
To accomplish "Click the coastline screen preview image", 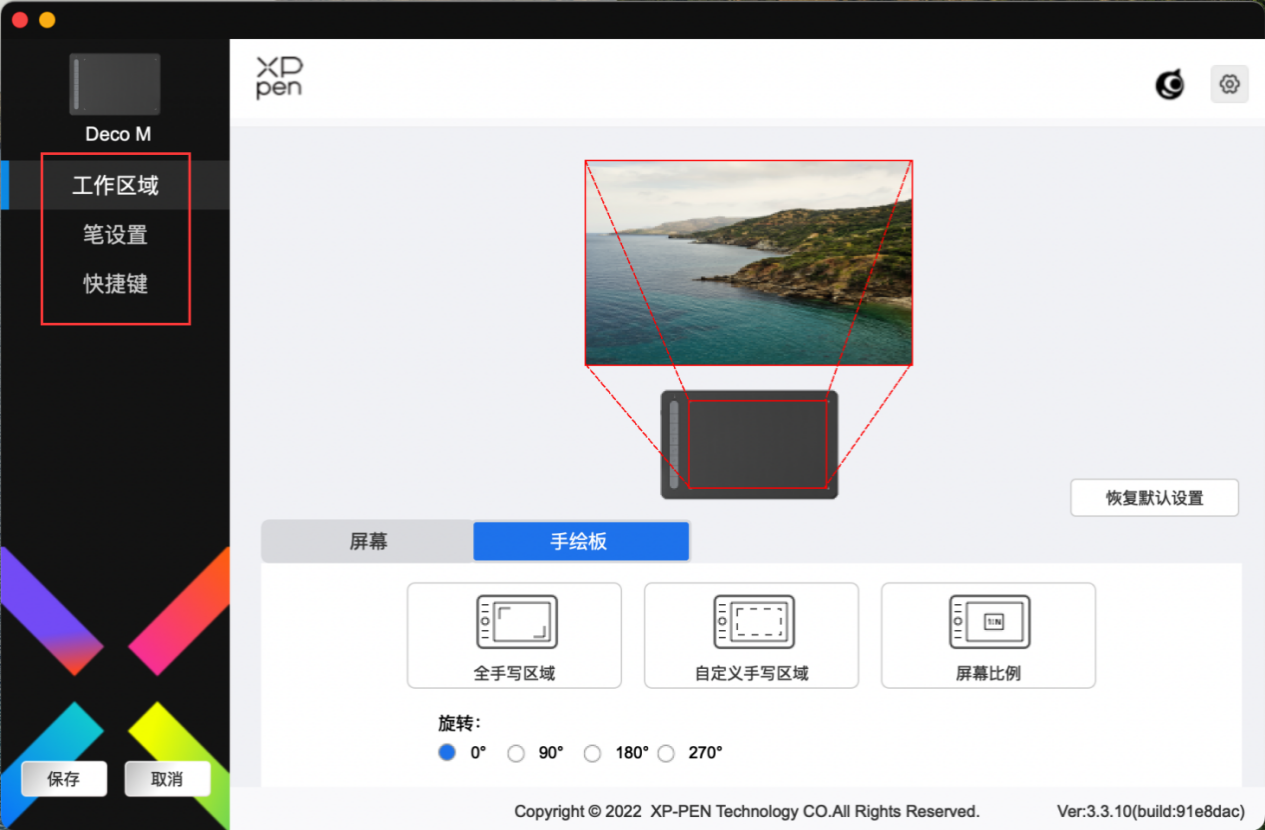I will (x=748, y=262).
